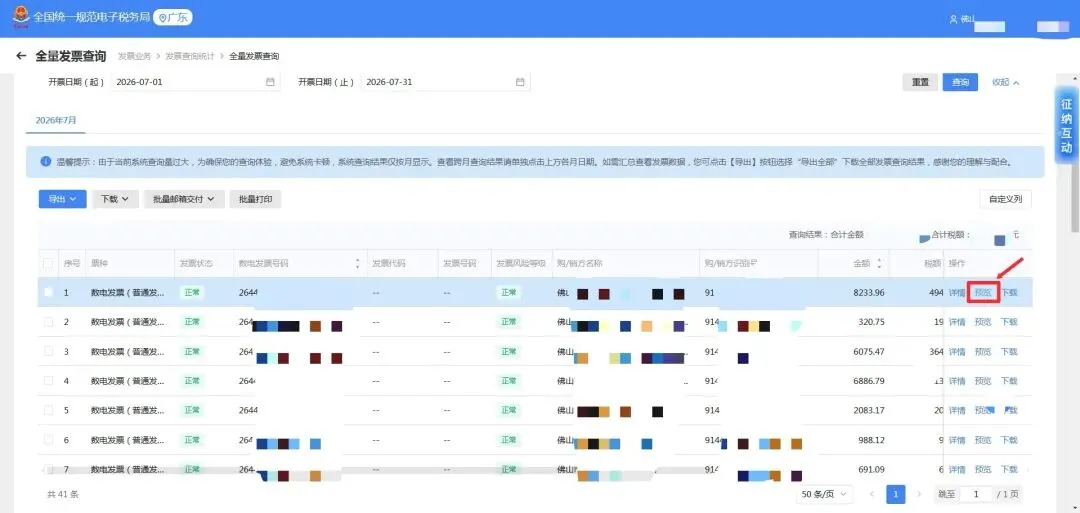Open the 50条/页 page size dropdown
Screen dimensions: 1080x513
824,494
